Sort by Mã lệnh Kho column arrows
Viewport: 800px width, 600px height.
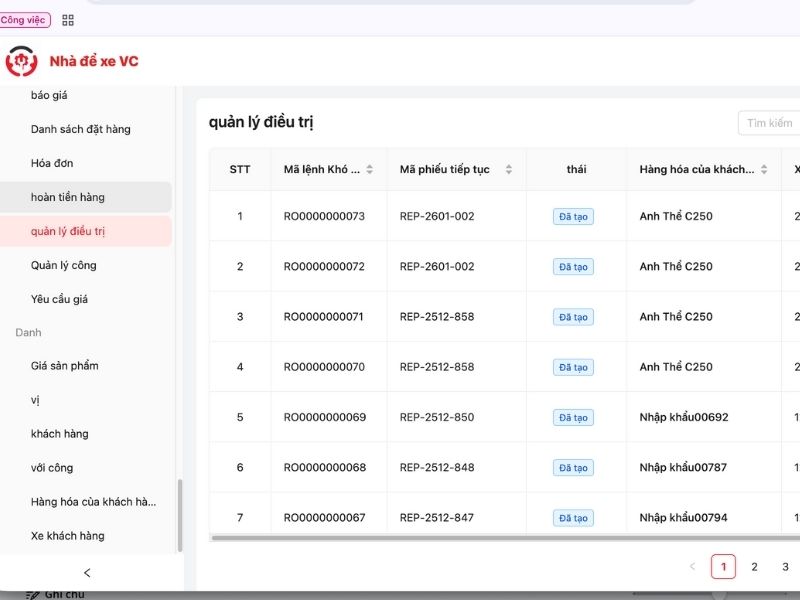pyautogui.click(x=369, y=170)
